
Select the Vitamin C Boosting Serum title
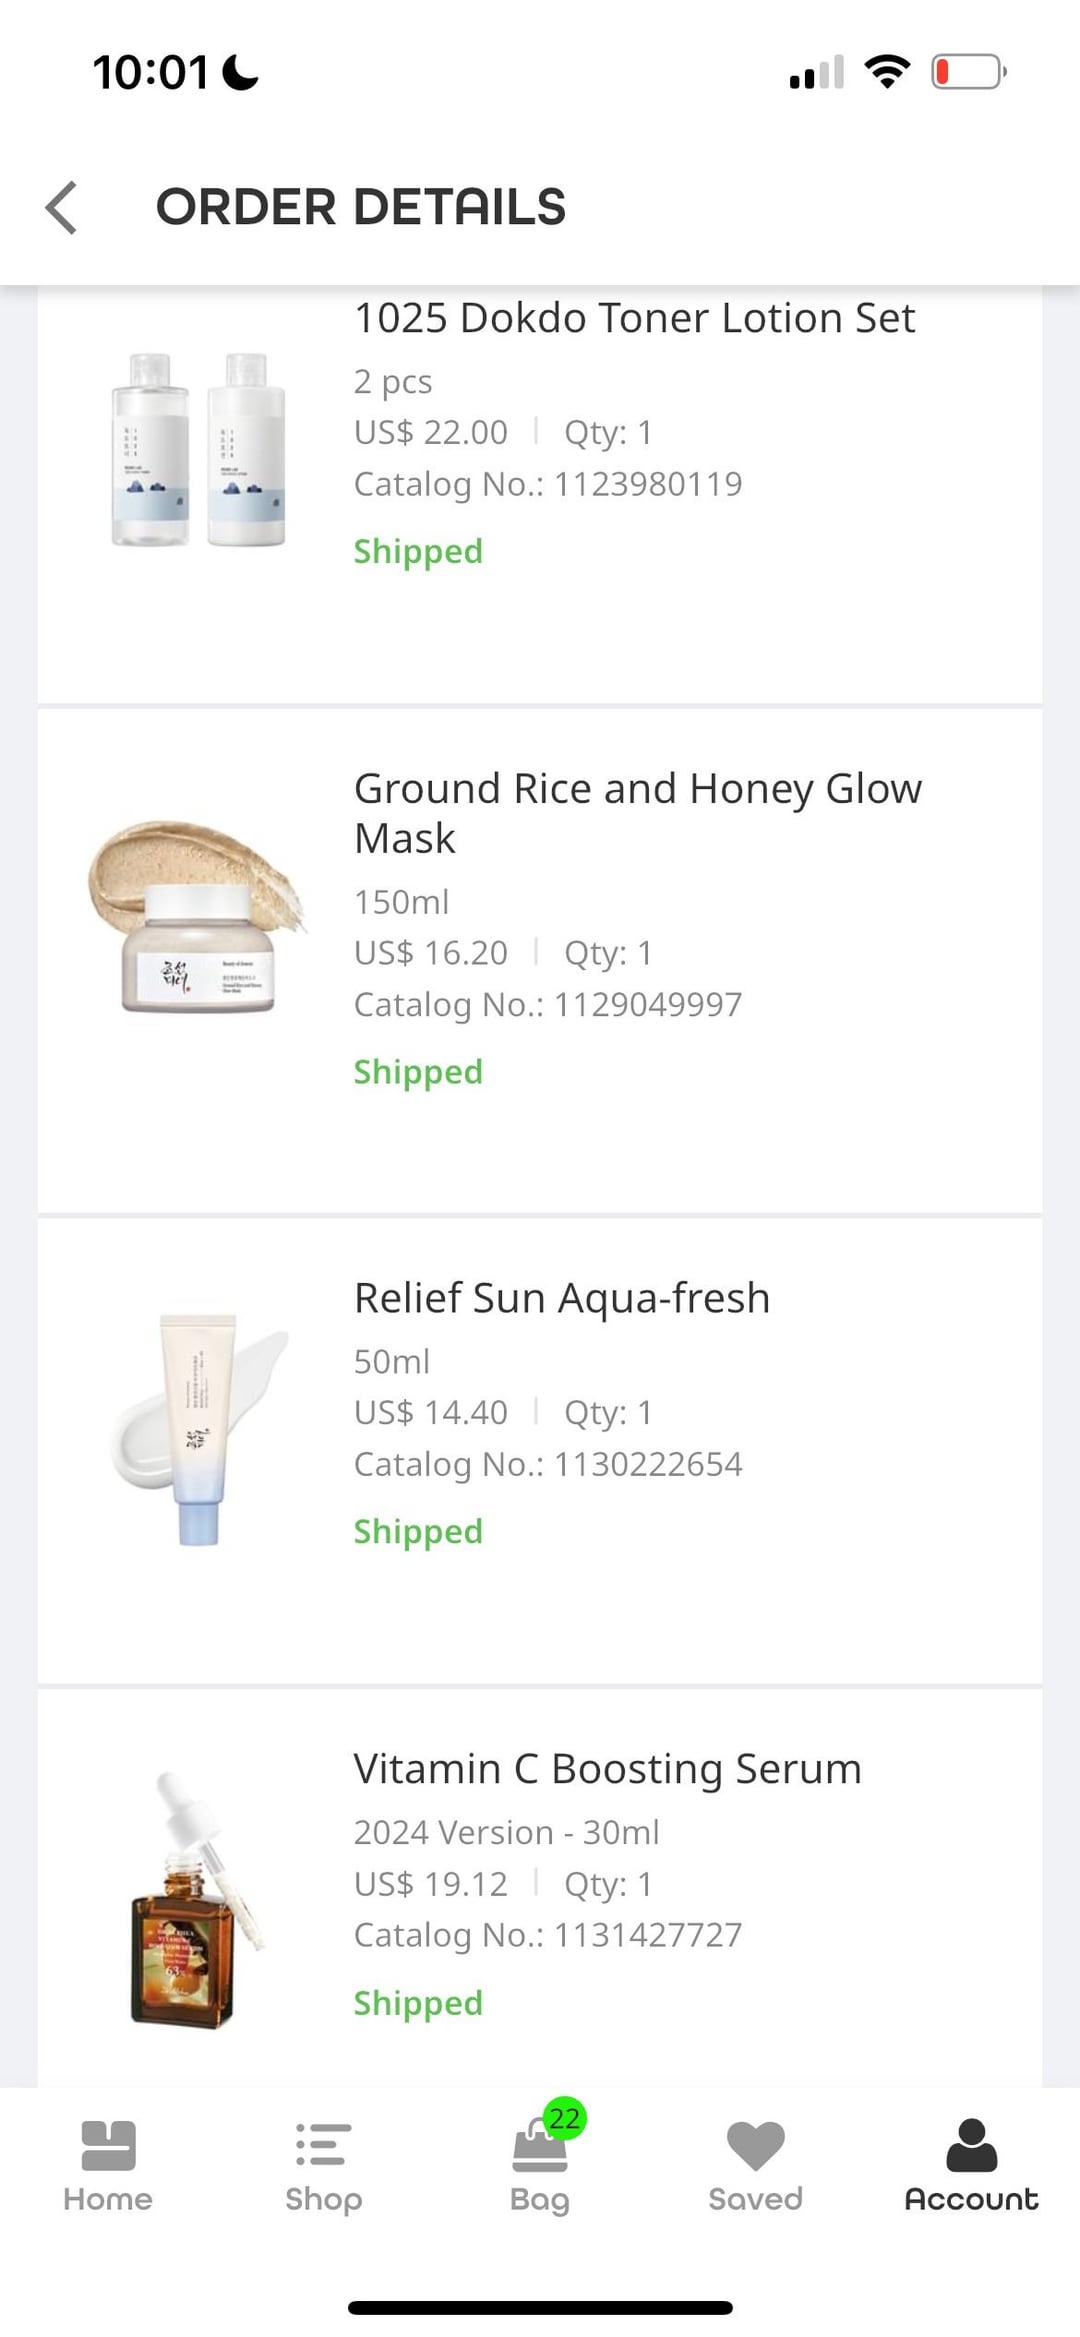pyautogui.click(x=607, y=1769)
